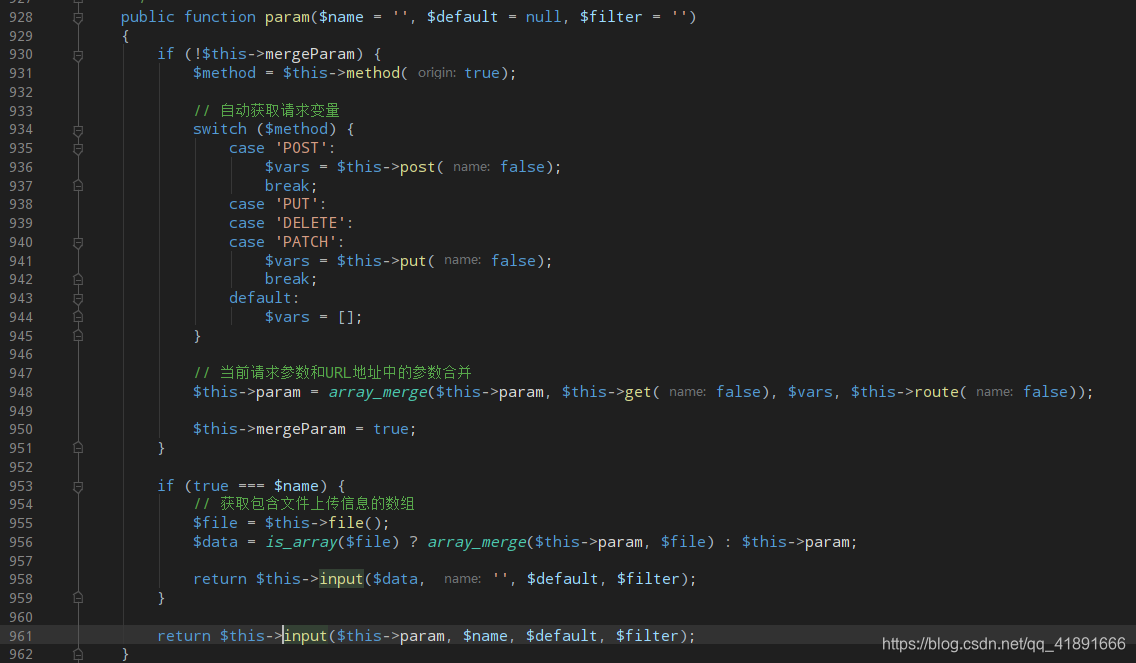Click the switch keyword on line 934
The image size is (1136, 663).
pyautogui.click(x=220, y=129)
